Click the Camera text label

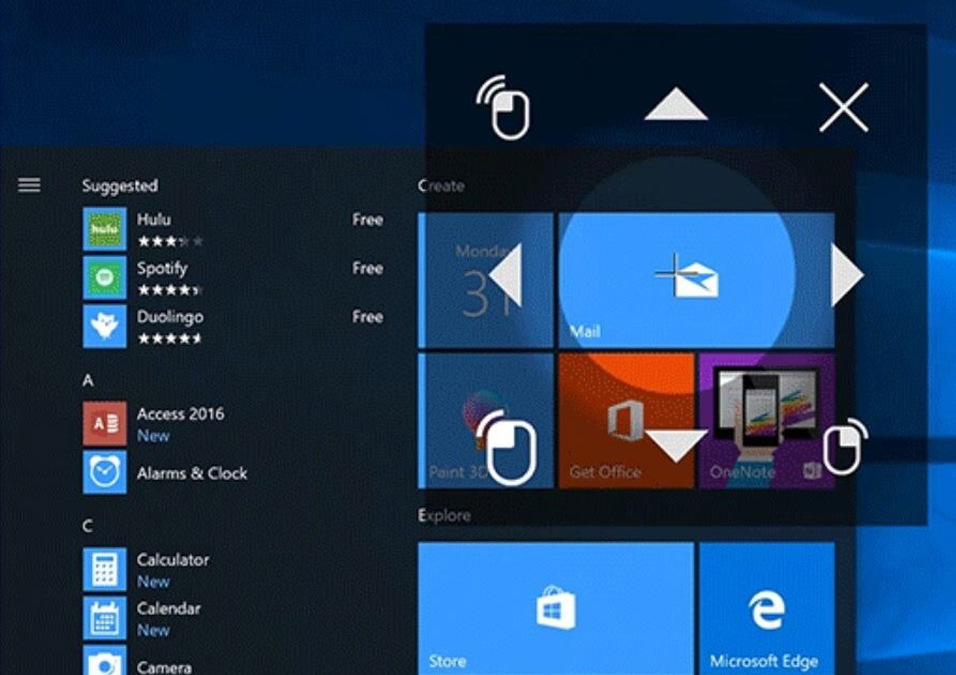164,667
